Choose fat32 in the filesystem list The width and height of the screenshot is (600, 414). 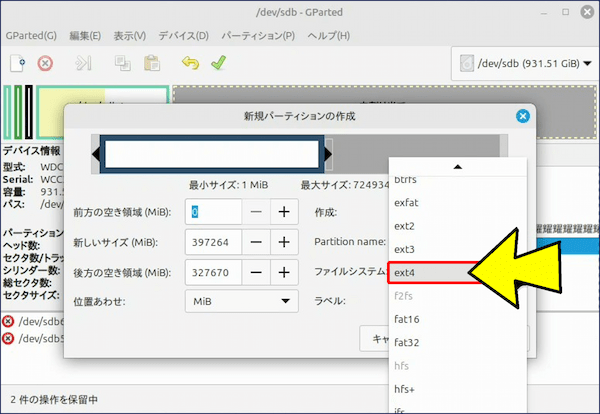[407, 341]
